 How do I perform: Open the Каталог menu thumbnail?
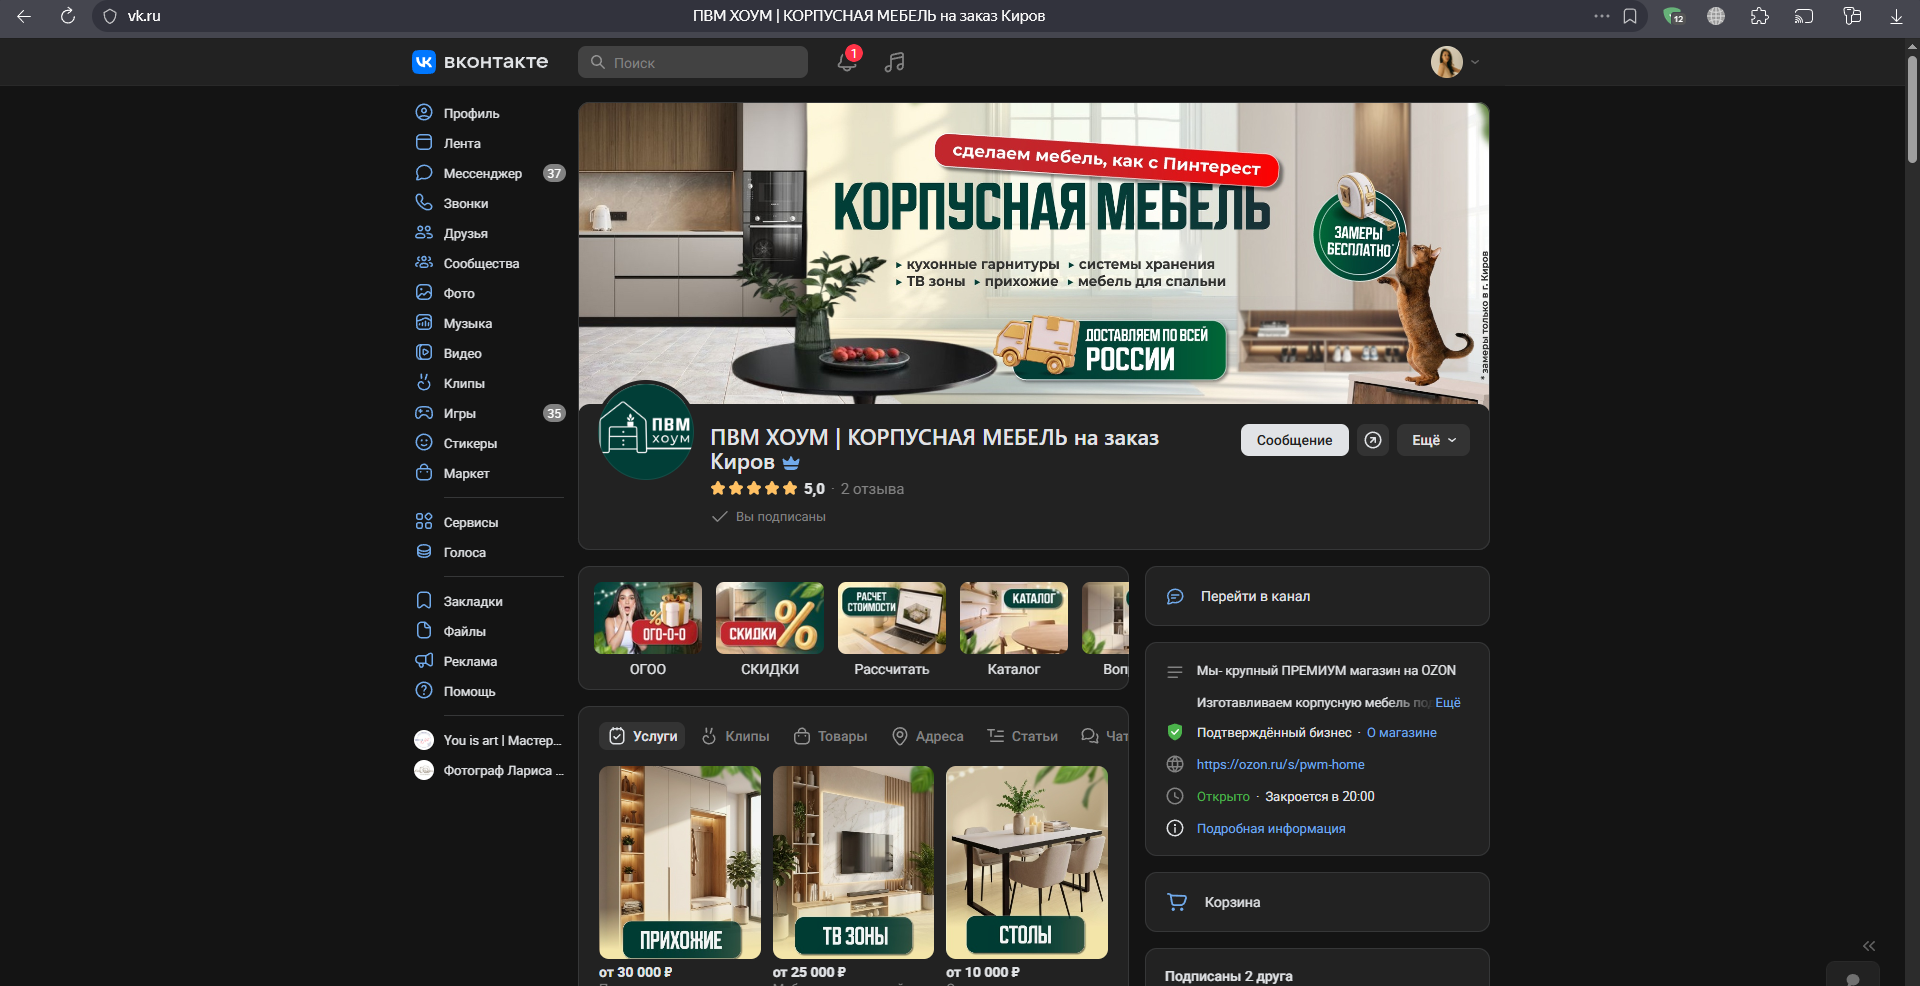[1014, 630]
